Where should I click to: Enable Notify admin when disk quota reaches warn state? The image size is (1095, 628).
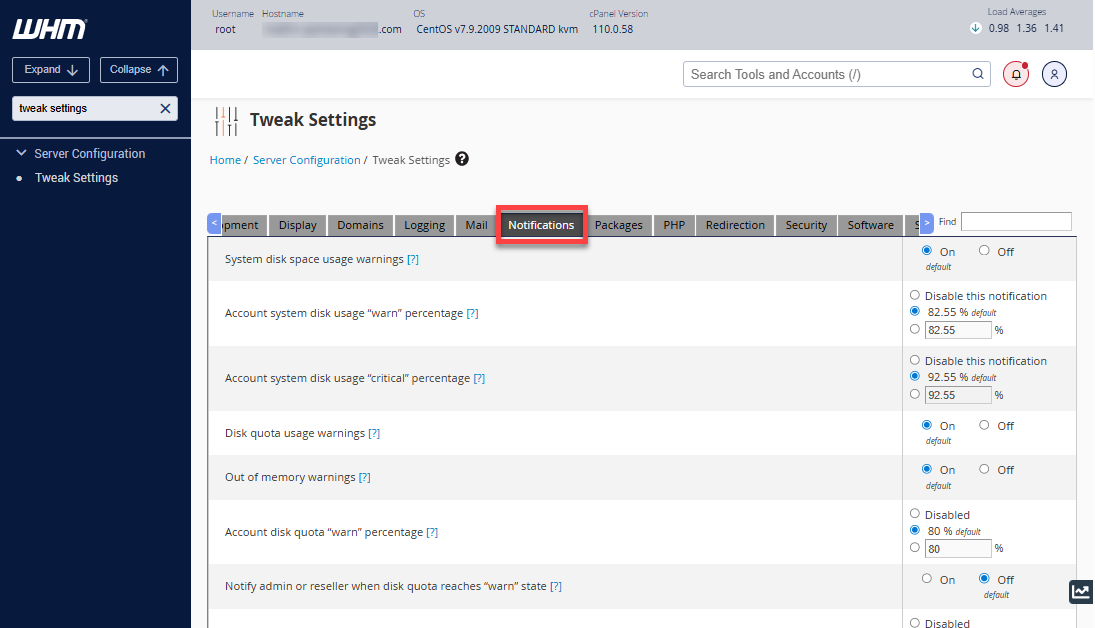pyautogui.click(x=926, y=578)
